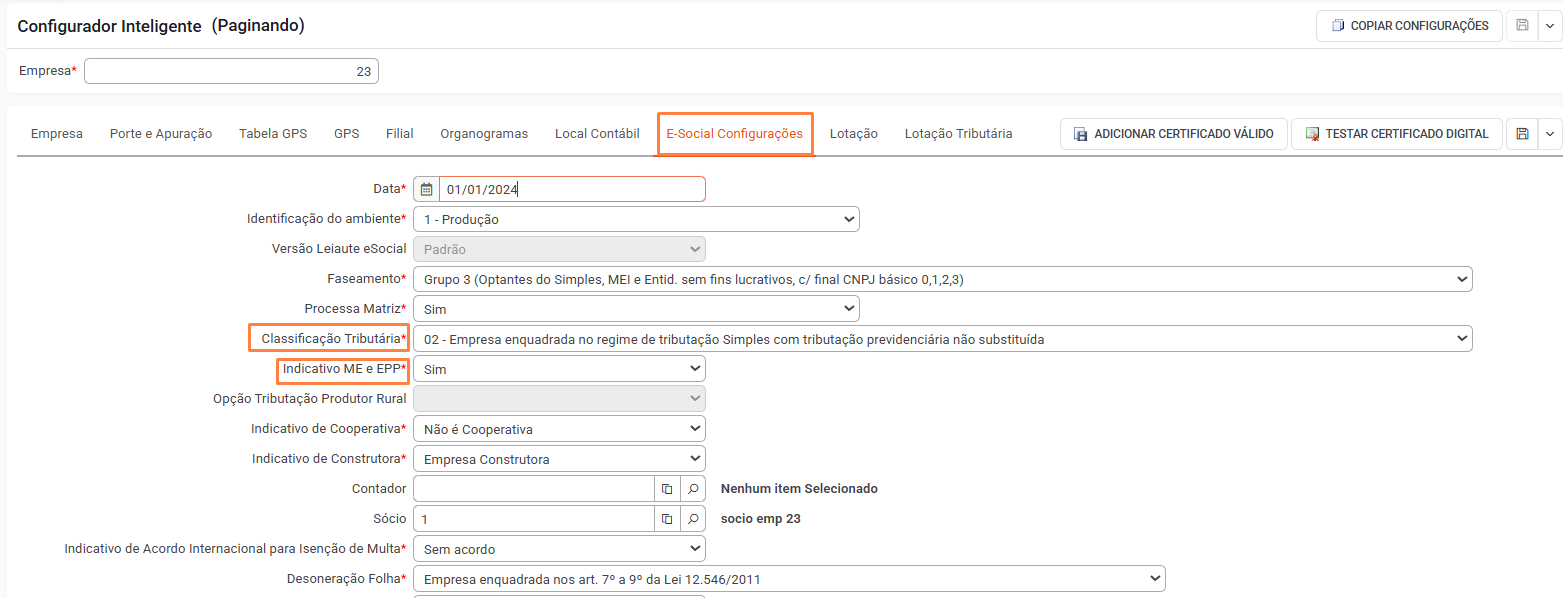Click Adicionar Certificado Válido button
Viewport: 1563px width, 598px height.
1174,134
